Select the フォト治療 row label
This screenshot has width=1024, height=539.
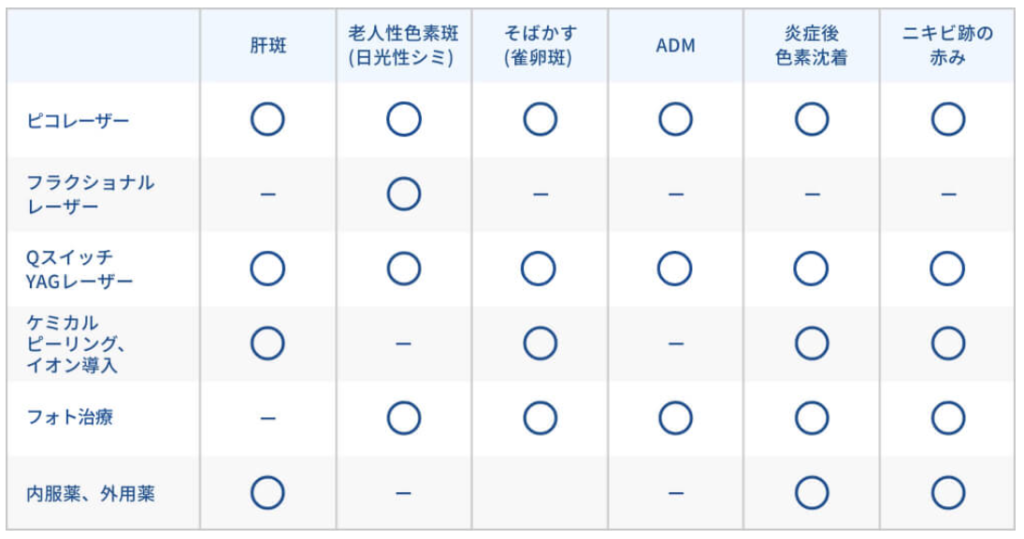click(x=70, y=417)
